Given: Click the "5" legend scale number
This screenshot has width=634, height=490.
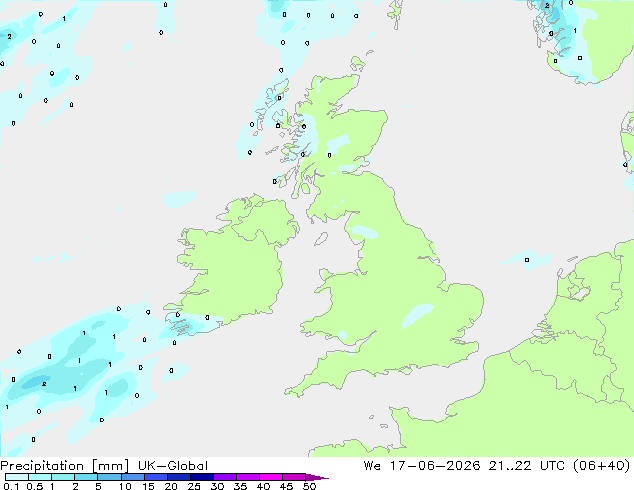Looking at the screenshot, I should (x=98, y=486).
